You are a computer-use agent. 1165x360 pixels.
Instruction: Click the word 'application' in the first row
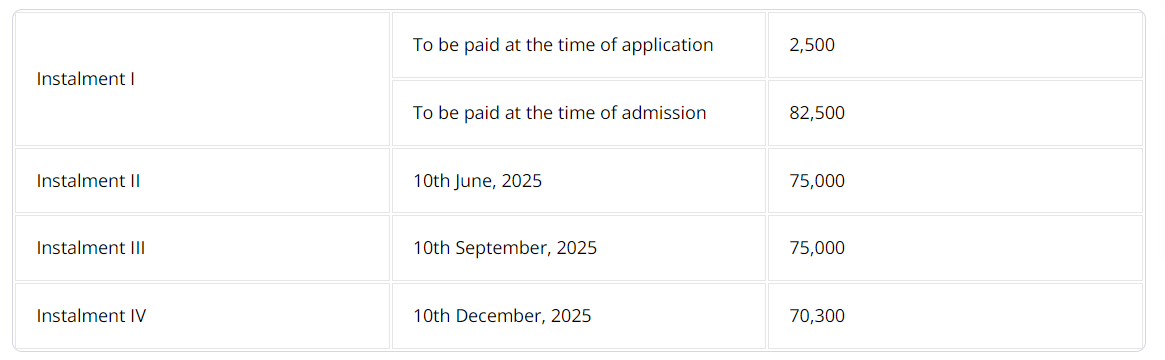coord(667,46)
